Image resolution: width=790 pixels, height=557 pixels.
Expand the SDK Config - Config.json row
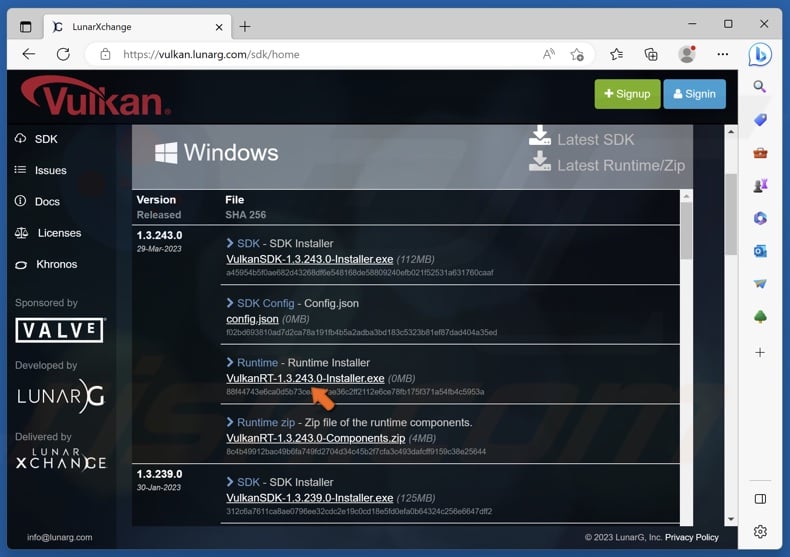tap(292, 303)
